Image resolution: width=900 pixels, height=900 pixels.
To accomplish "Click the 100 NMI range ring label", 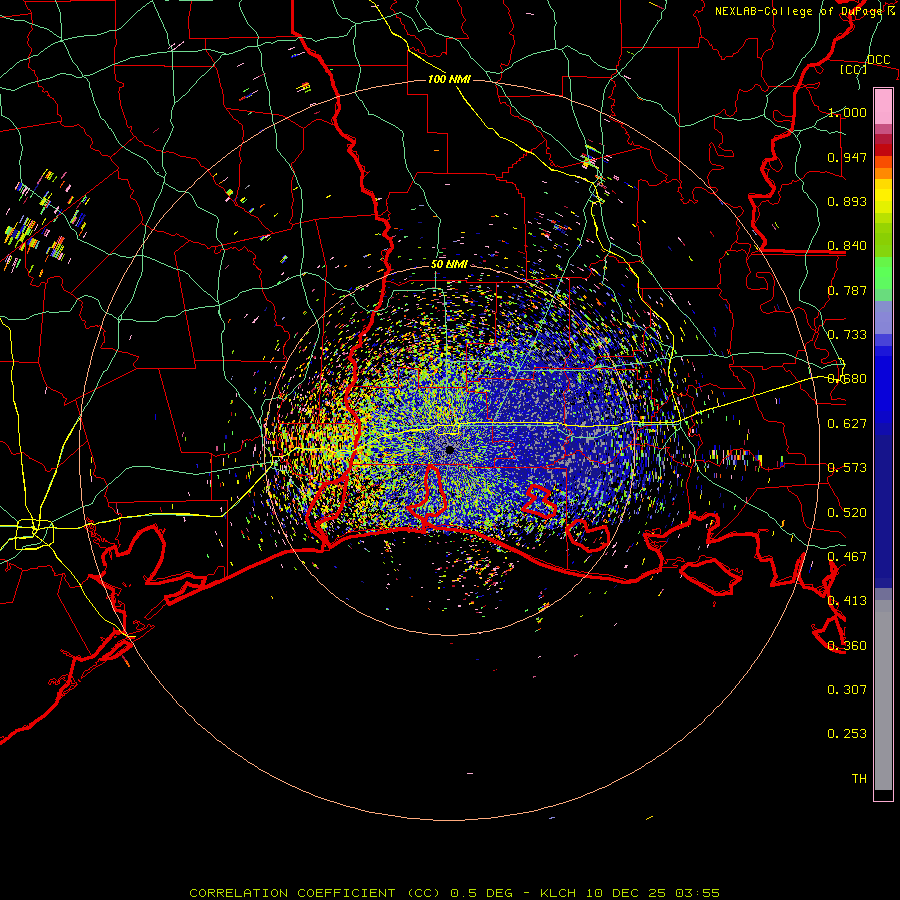I will (449, 79).
